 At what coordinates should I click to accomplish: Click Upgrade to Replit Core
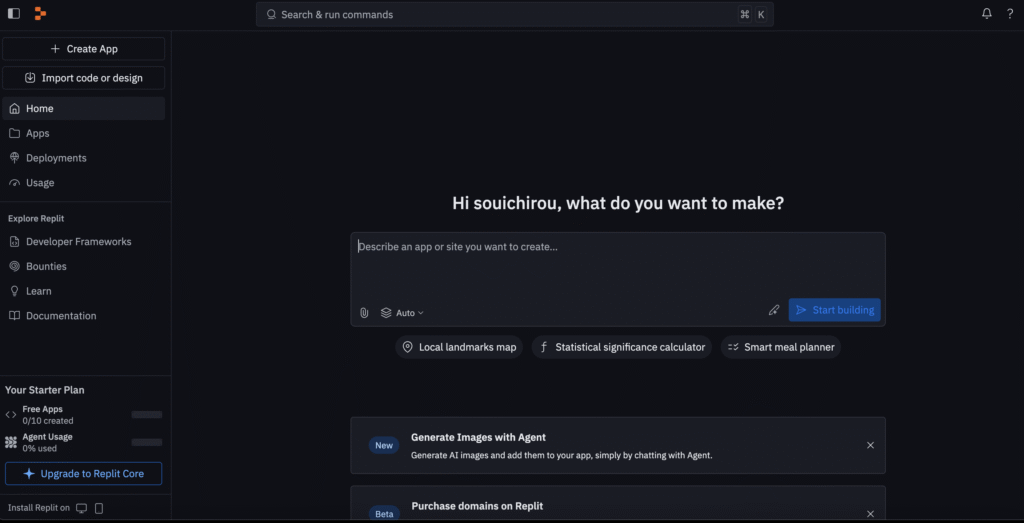(x=84, y=474)
